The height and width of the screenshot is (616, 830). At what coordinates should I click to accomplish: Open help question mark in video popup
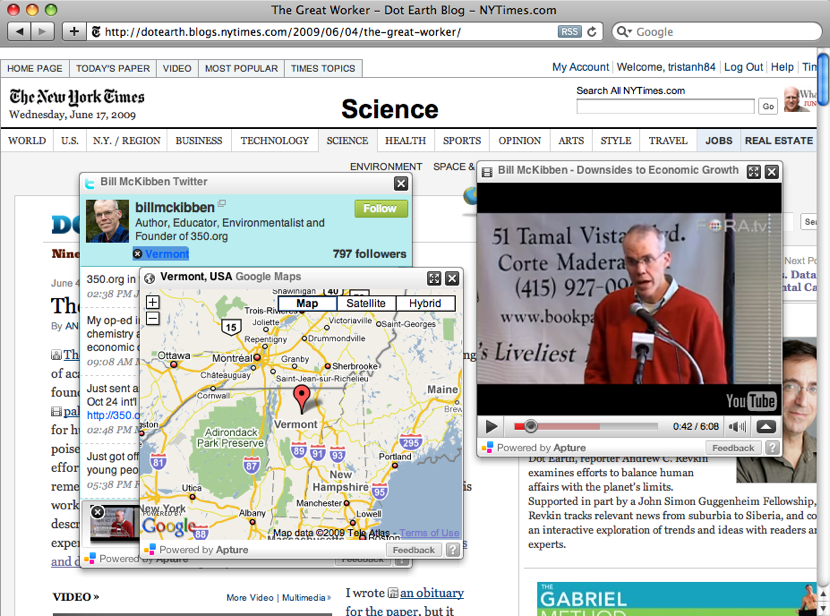point(772,448)
